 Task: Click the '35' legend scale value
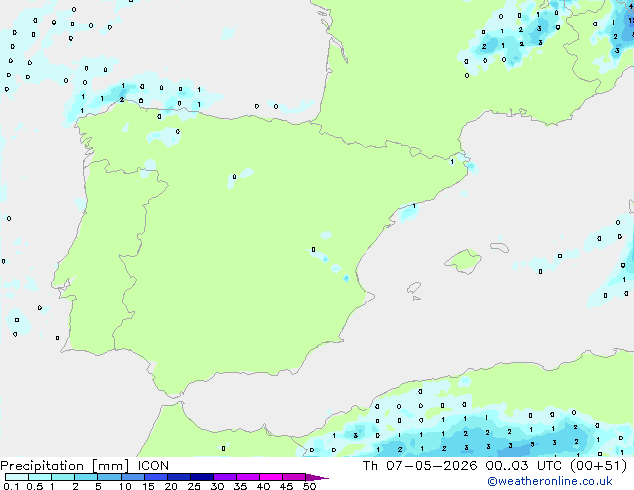(x=240, y=486)
